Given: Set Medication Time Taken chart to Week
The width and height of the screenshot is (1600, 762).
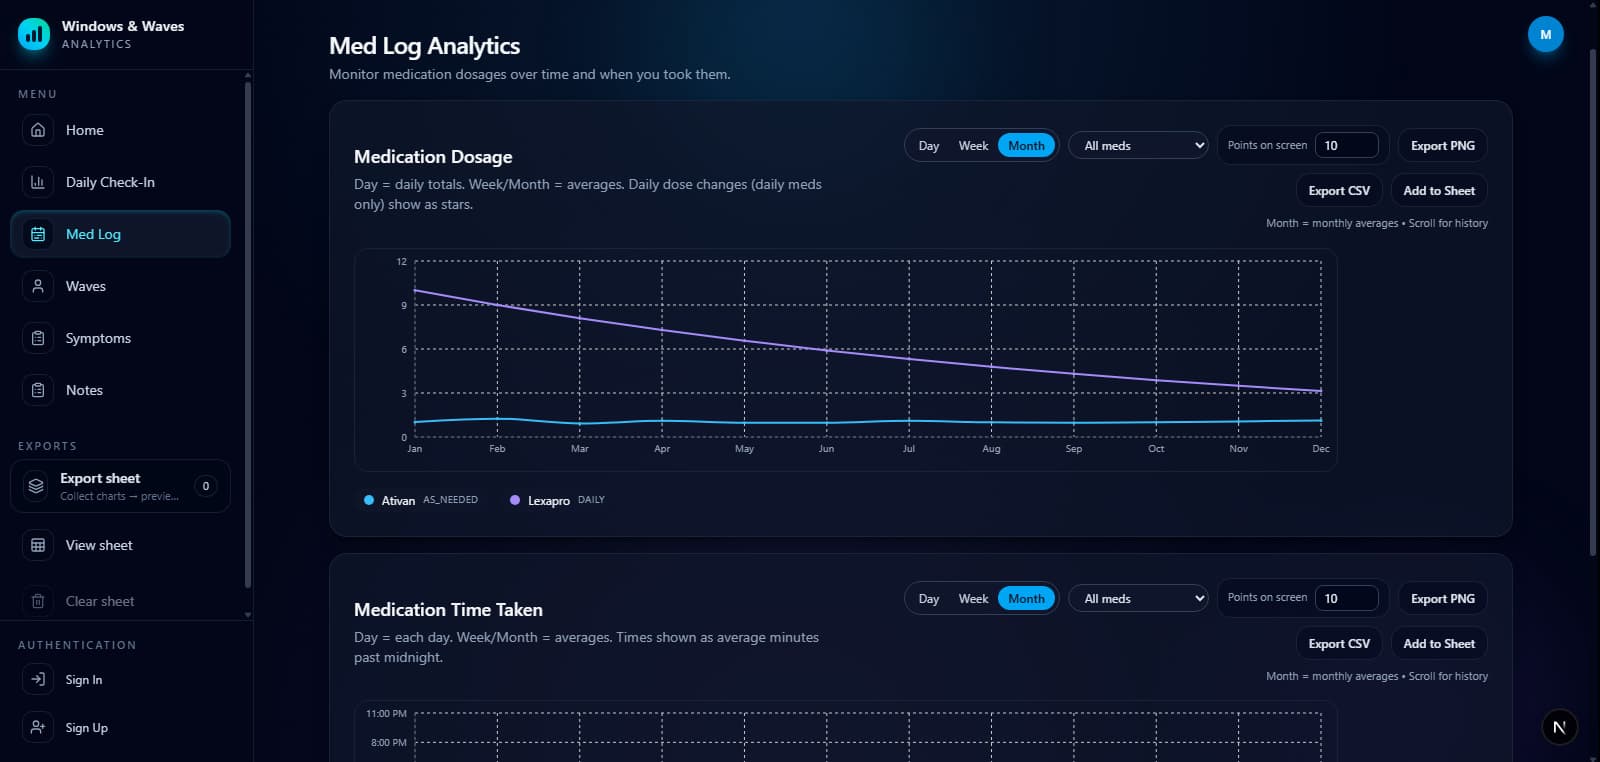Looking at the screenshot, I should [972, 598].
